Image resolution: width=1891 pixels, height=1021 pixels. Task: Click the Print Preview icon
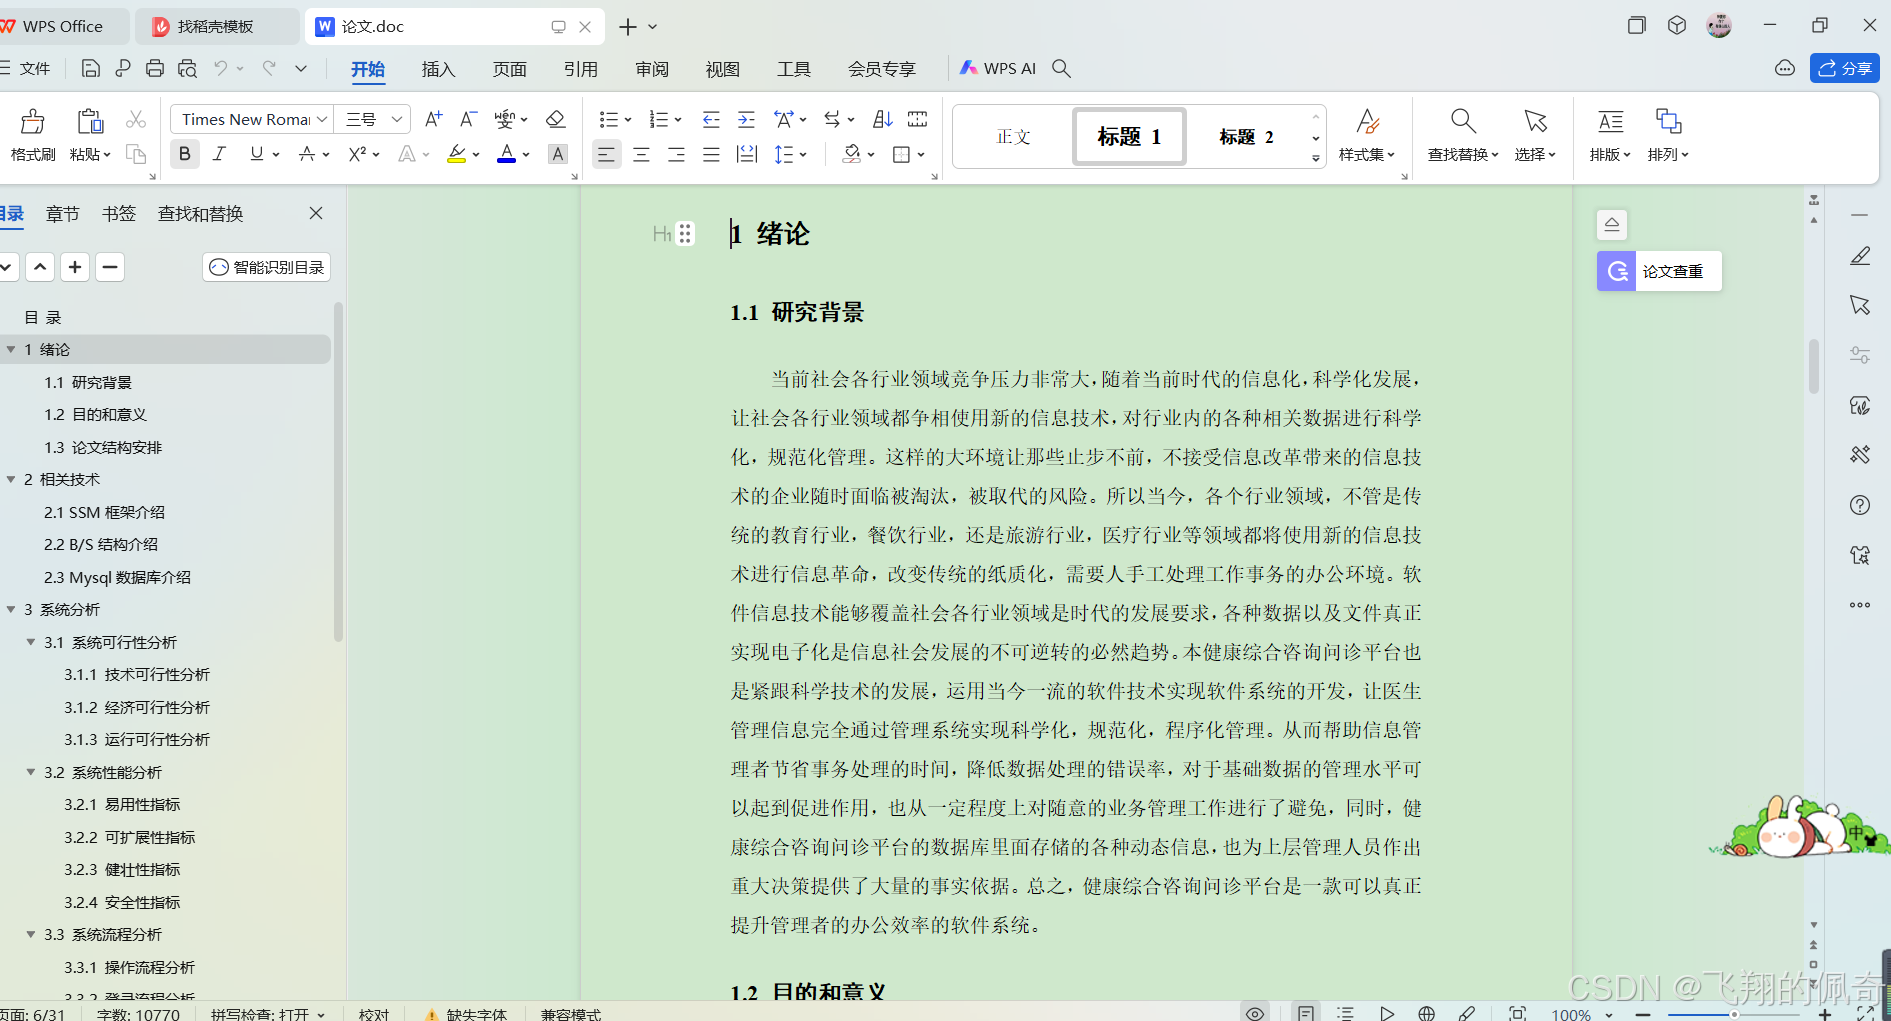point(187,68)
